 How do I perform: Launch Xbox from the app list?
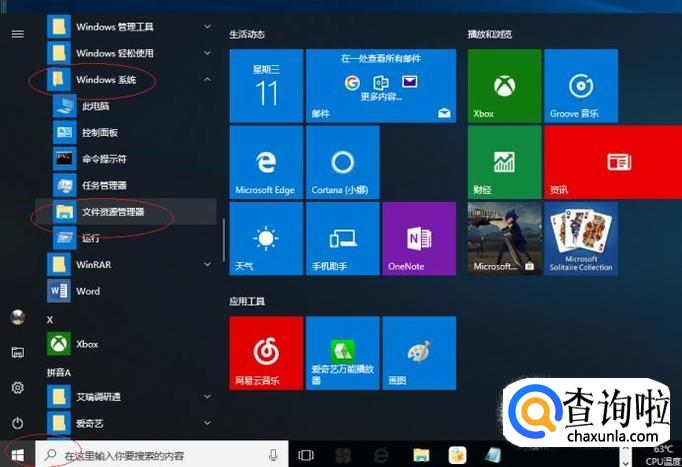(126, 344)
